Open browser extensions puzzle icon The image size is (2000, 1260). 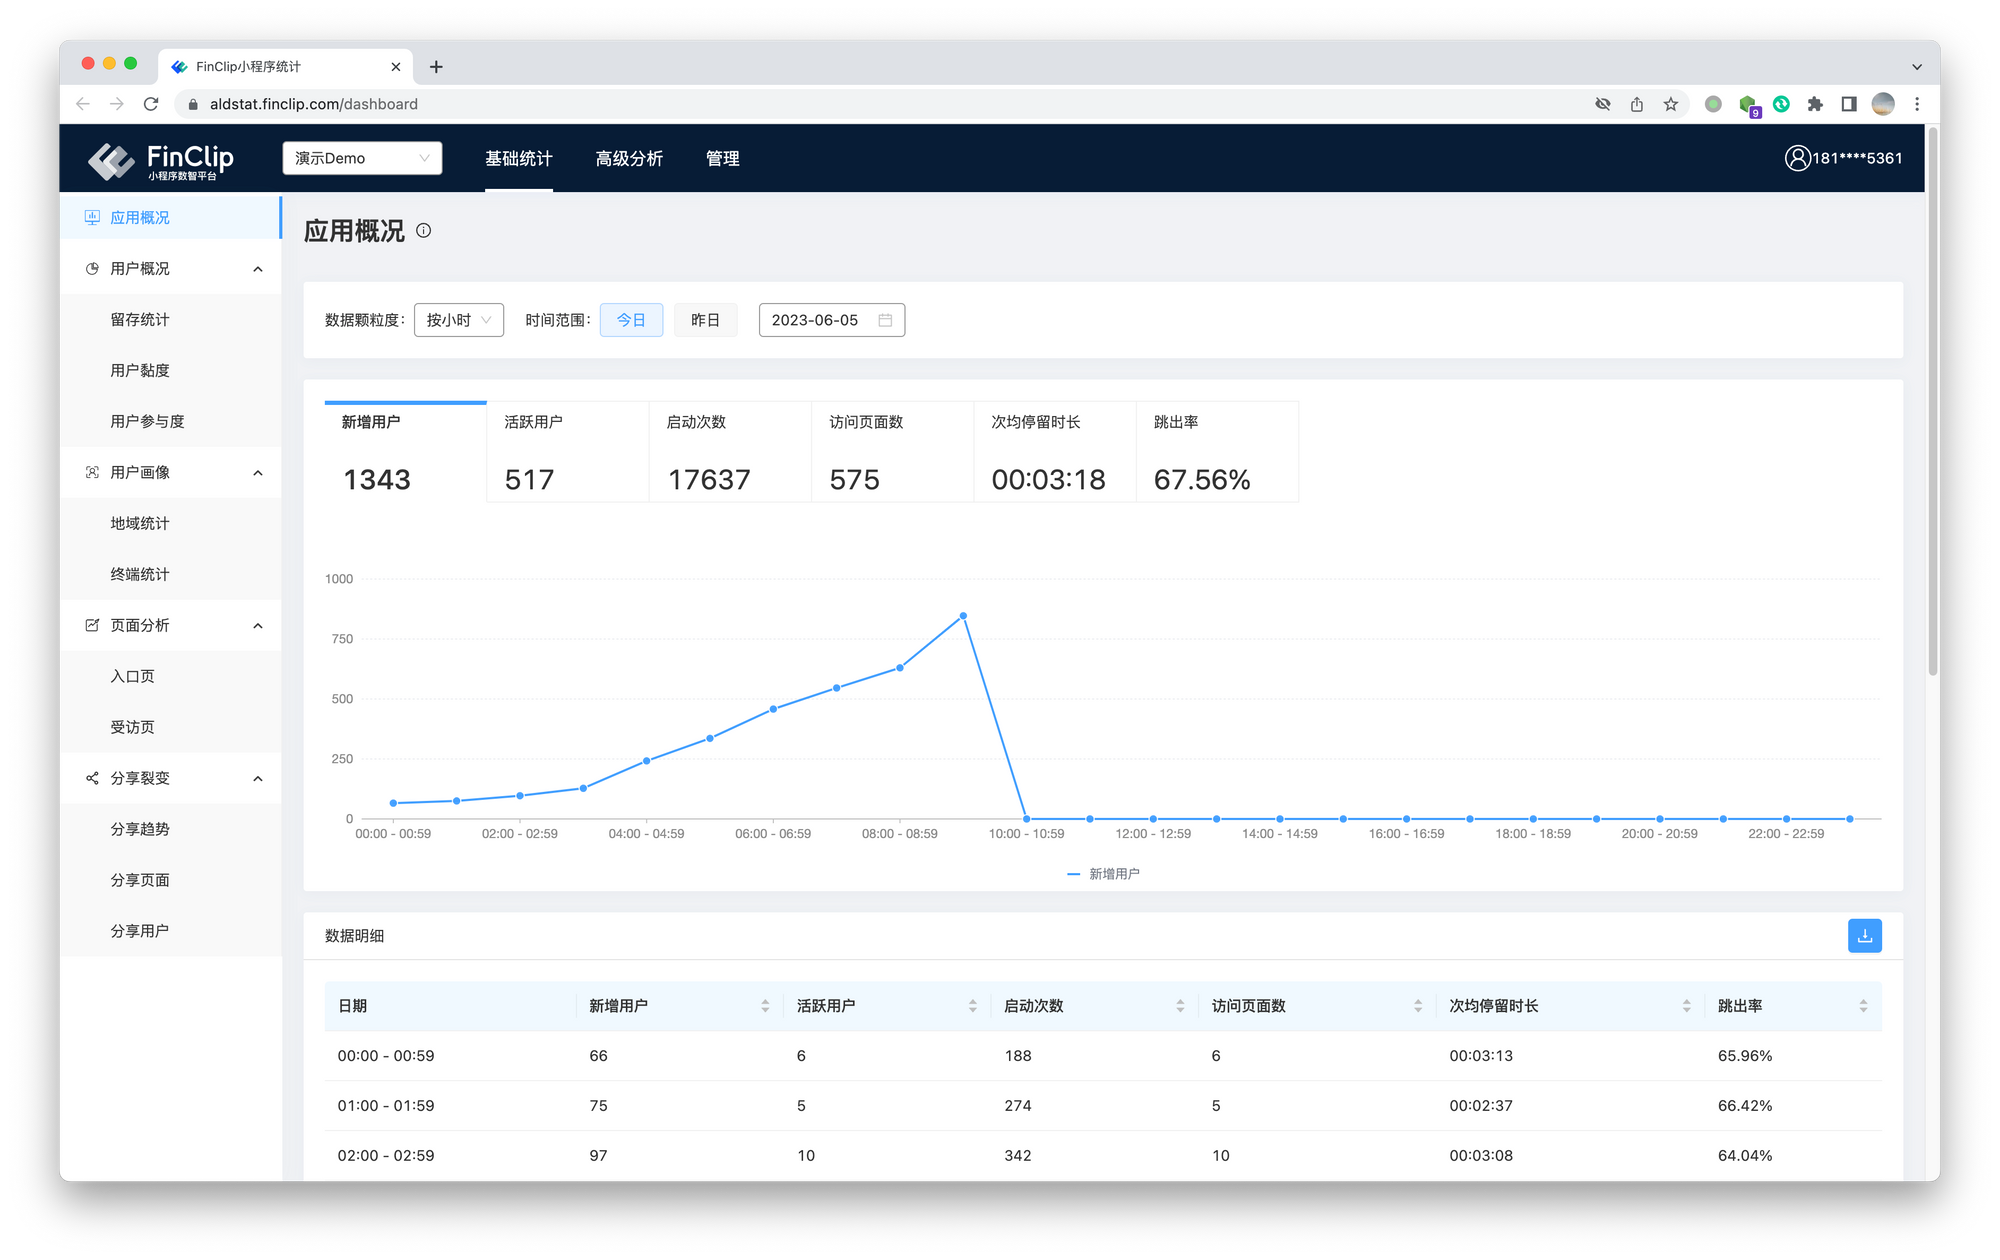(1815, 104)
